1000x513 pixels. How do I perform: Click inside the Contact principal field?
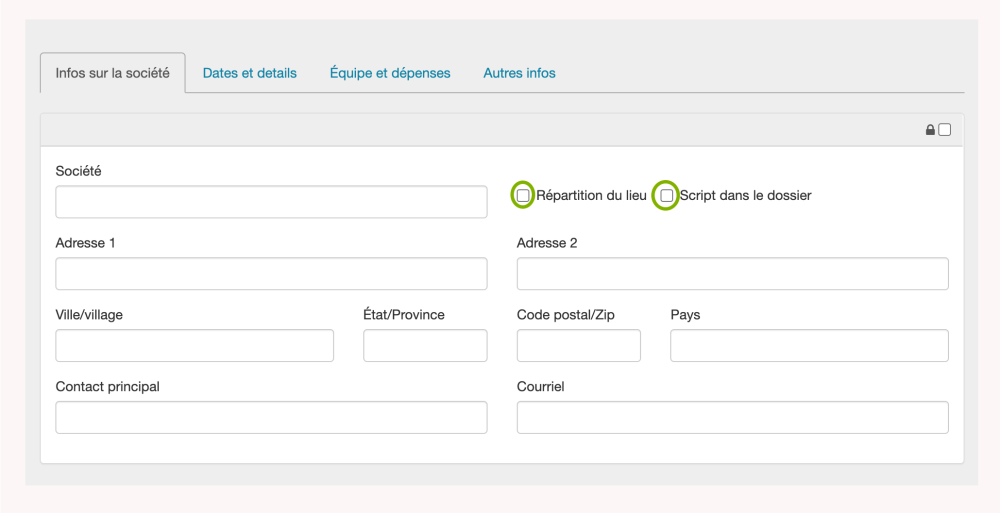271,418
